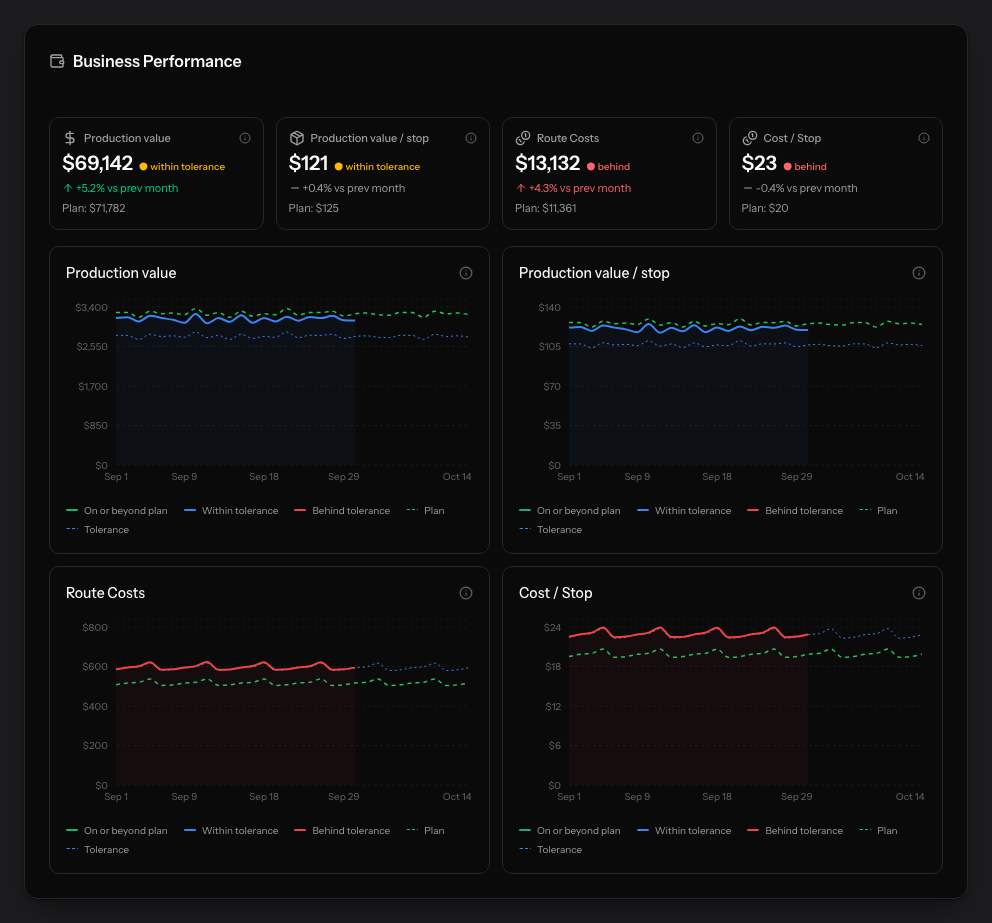Toggle Behind tolerance in Route Costs legend
This screenshot has width=992, height=923.
(342, 831)
